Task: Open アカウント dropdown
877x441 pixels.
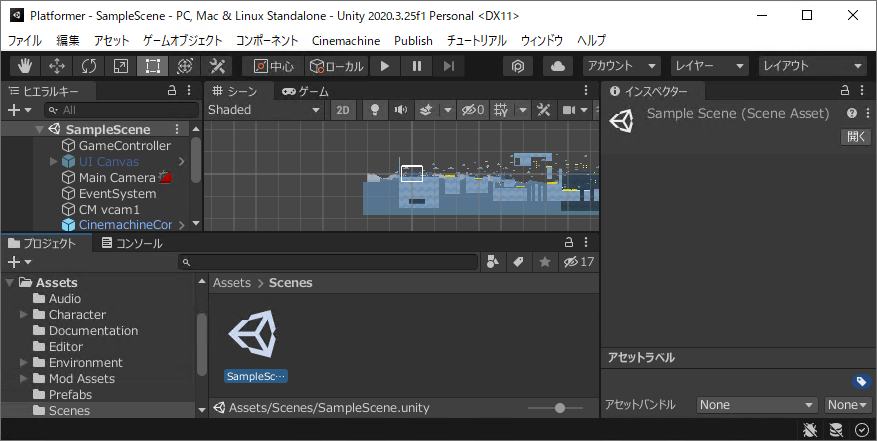Action: [621, 66]
